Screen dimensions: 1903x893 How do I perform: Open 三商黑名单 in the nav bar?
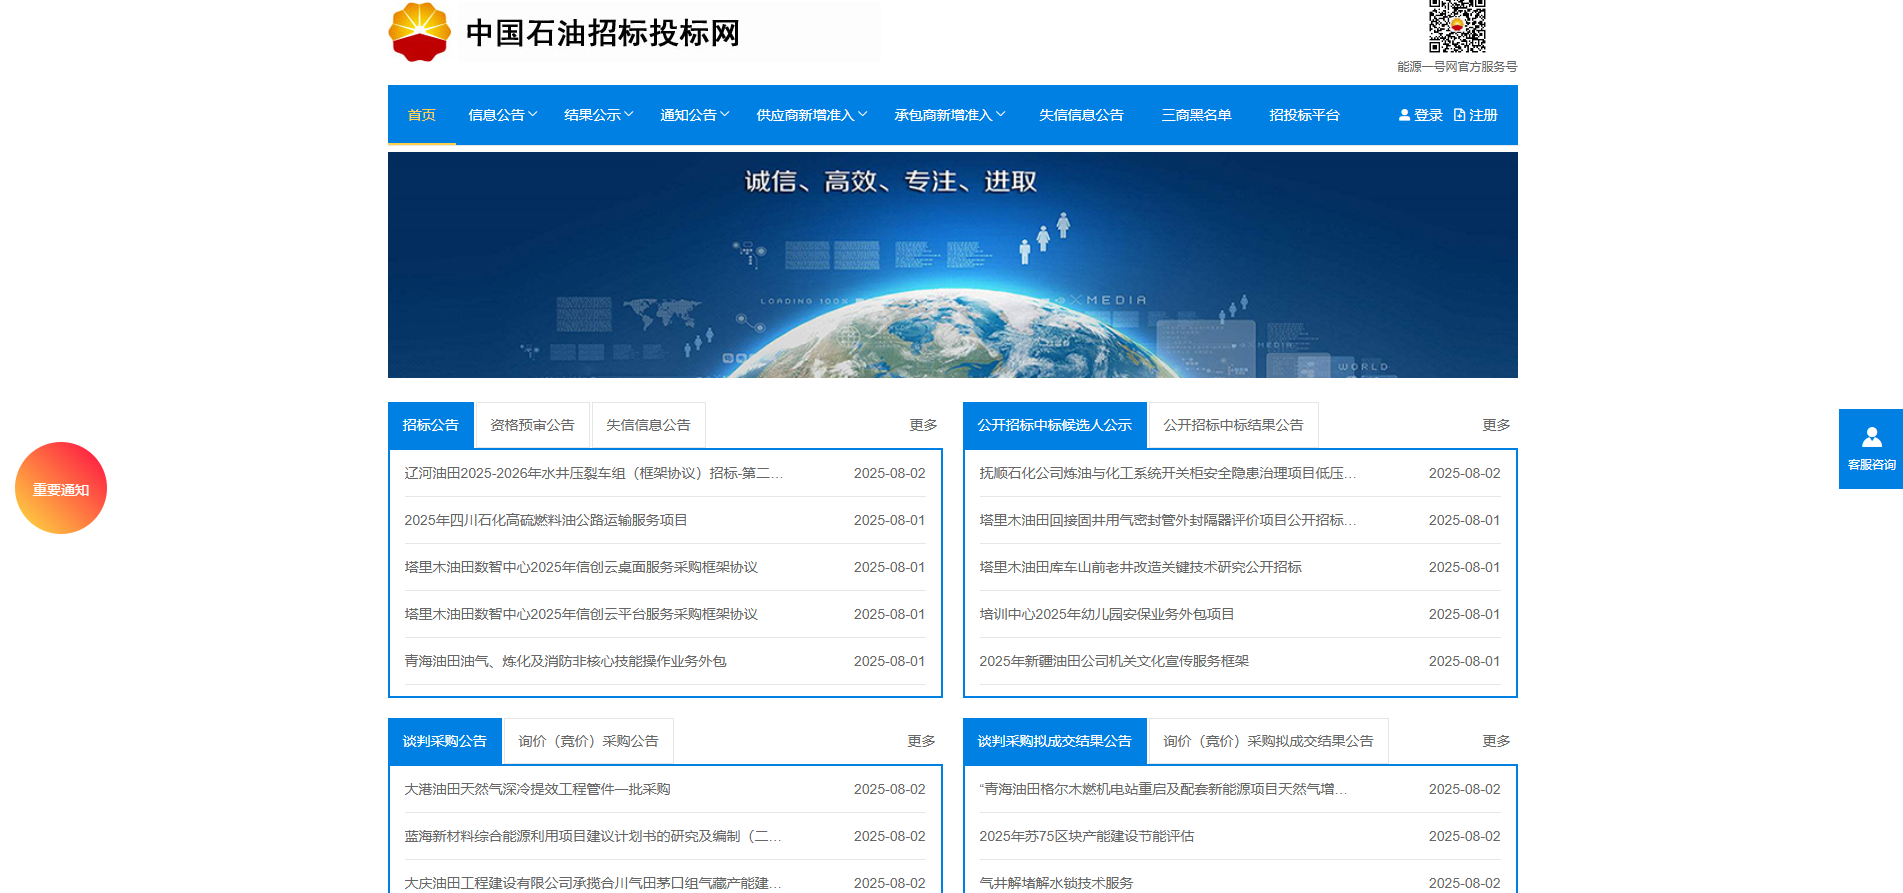(1196, 115)
